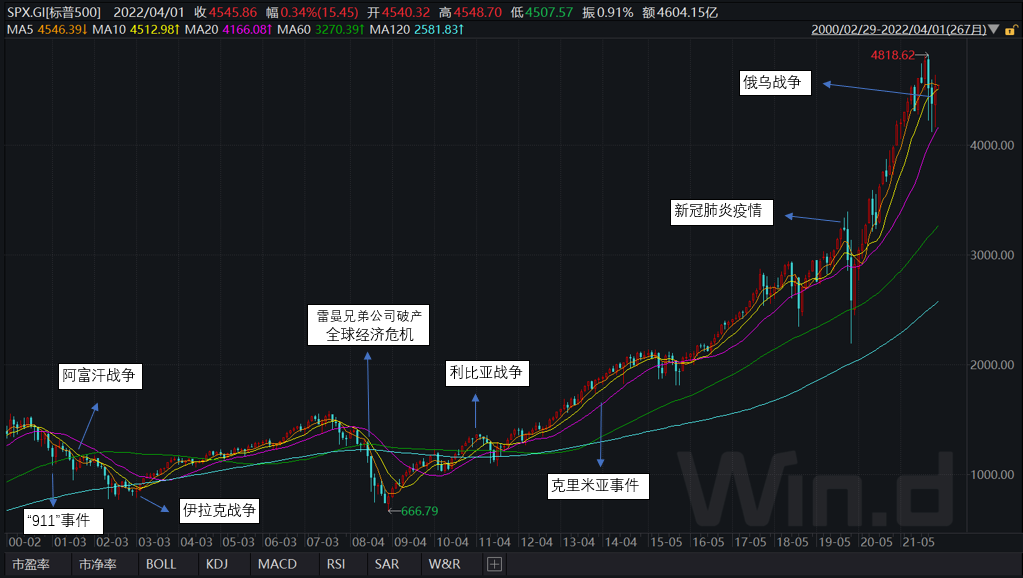
Task: Click the SPX.GI[标普500] ticker name
Action: click(54, 12)
